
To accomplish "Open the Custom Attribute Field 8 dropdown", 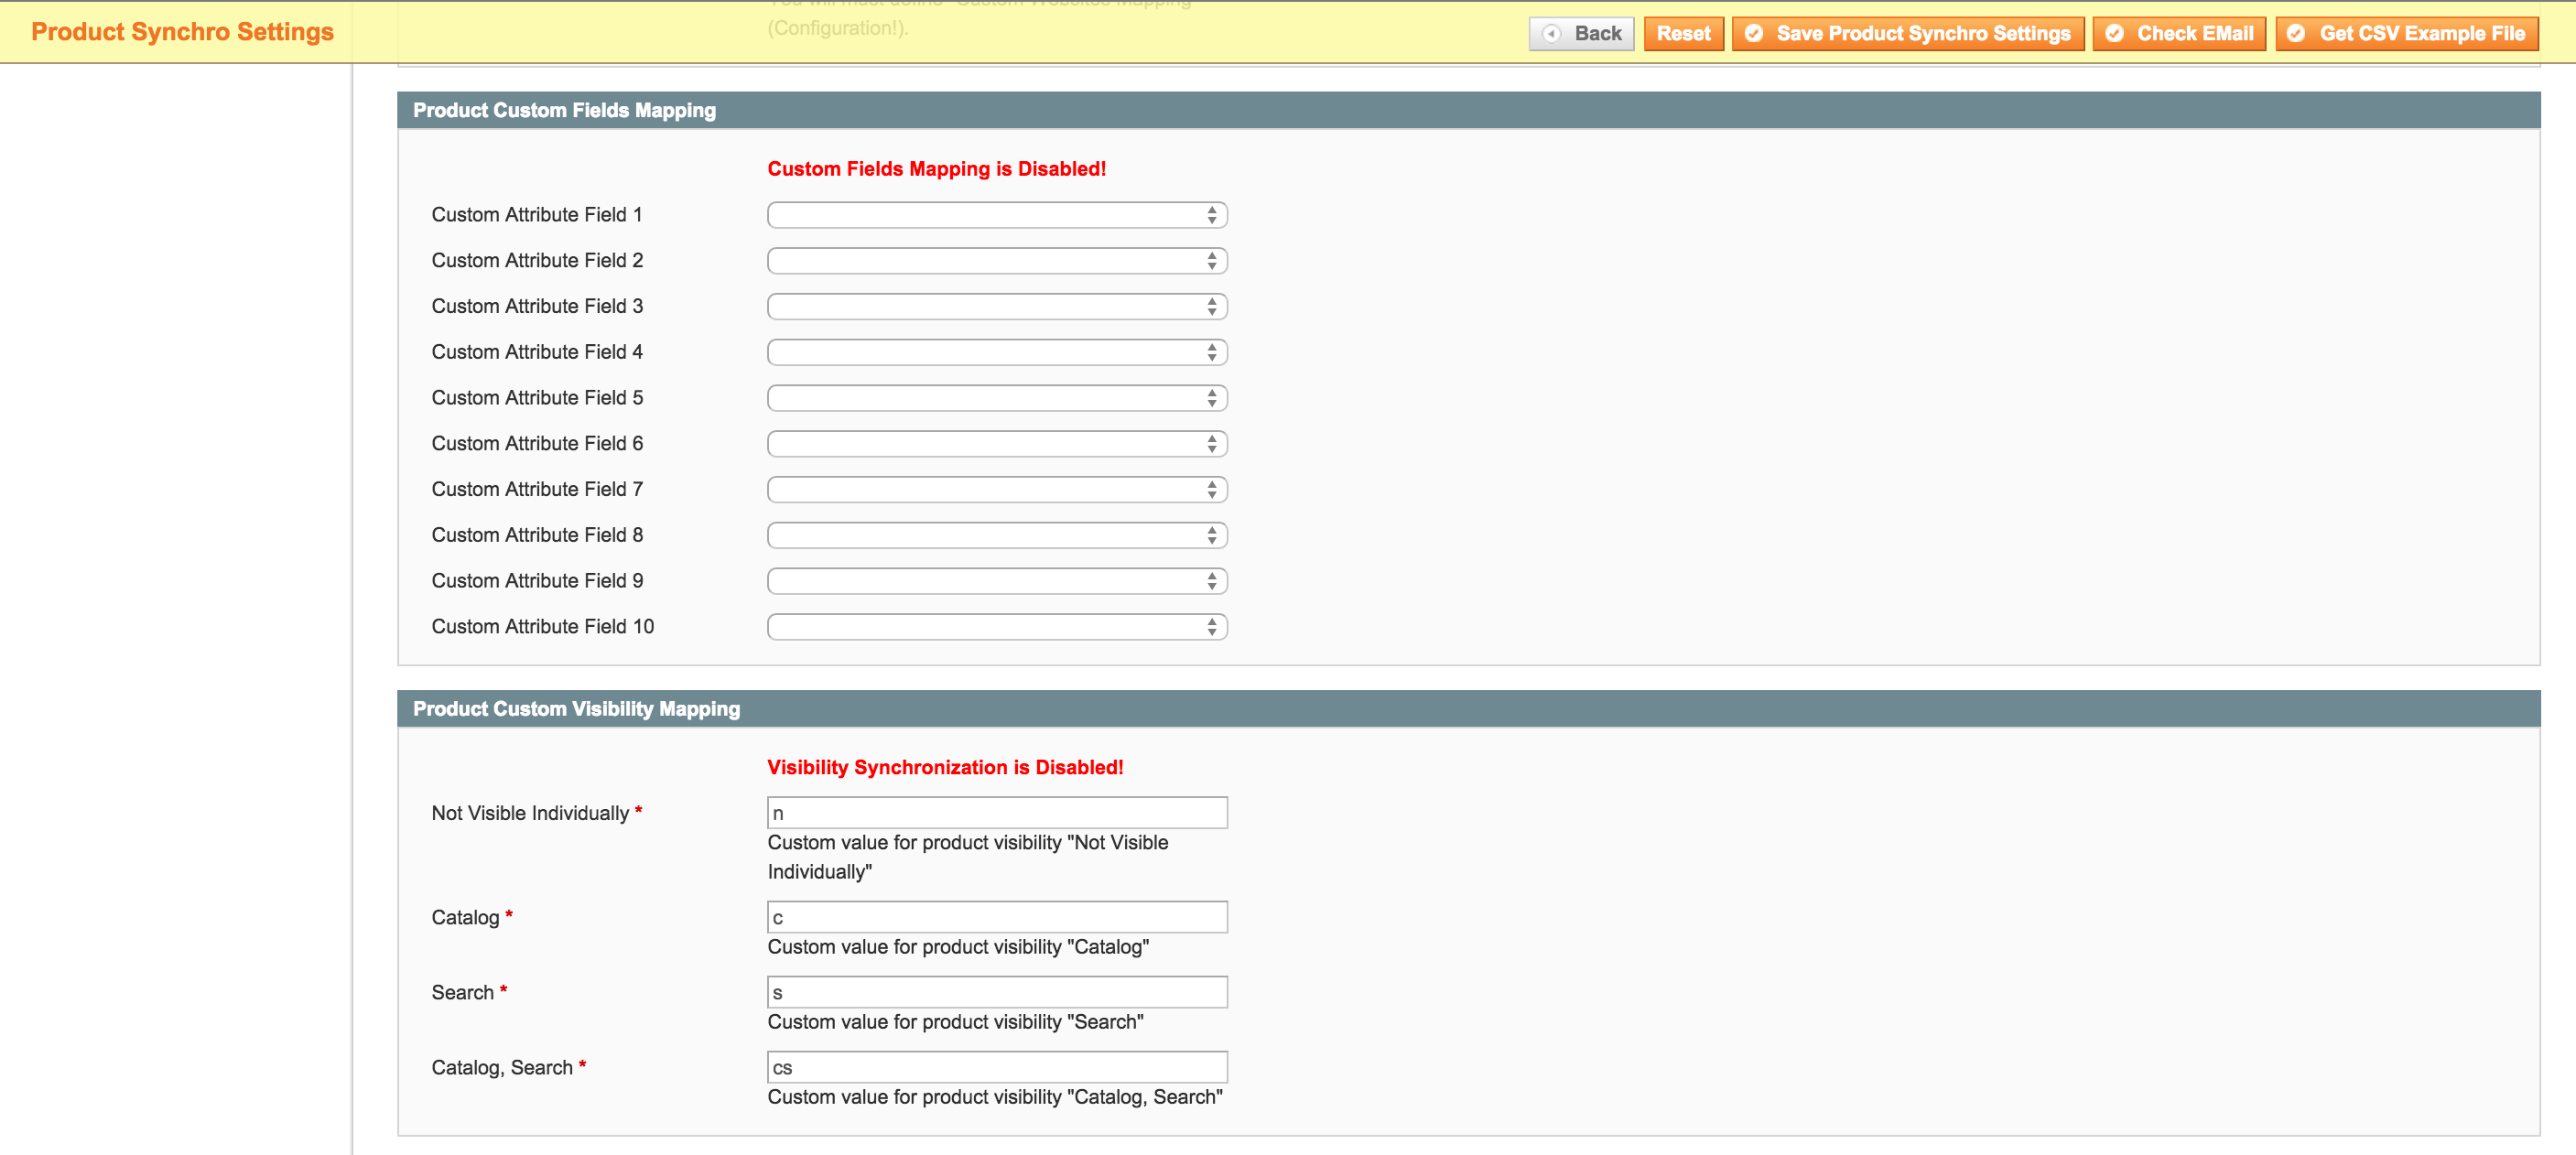I will tap(997, 536).
